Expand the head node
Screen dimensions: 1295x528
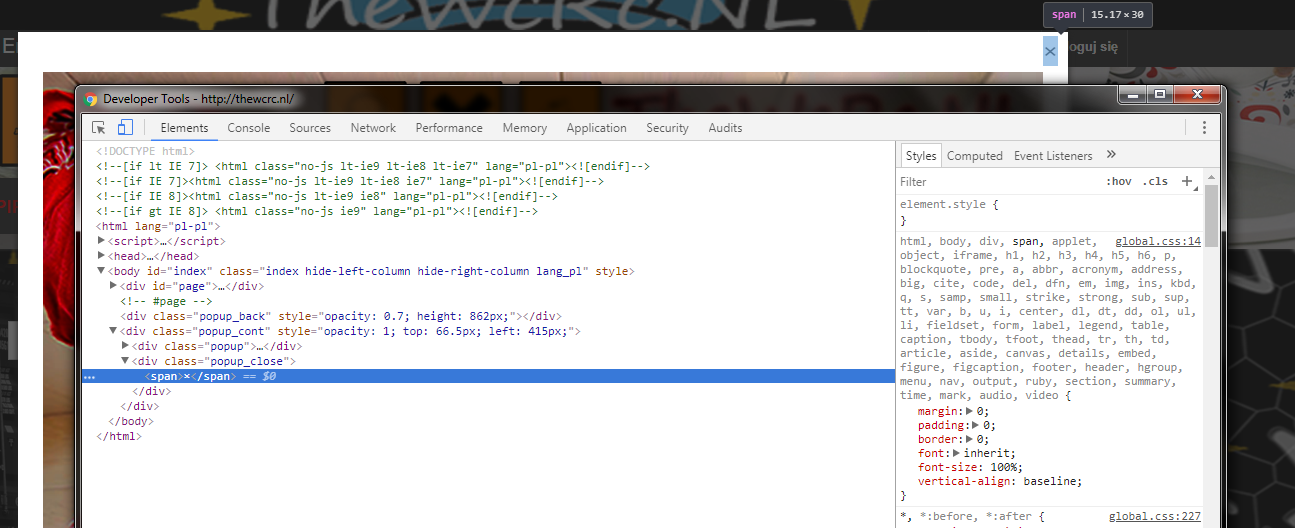pyautogui.click(x=101, y=256)
